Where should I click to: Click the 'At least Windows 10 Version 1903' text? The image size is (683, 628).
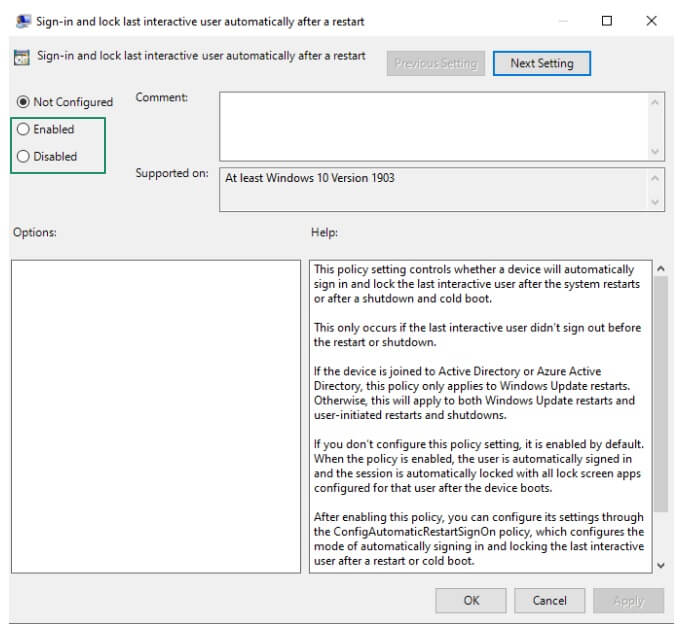coord(310,178)
